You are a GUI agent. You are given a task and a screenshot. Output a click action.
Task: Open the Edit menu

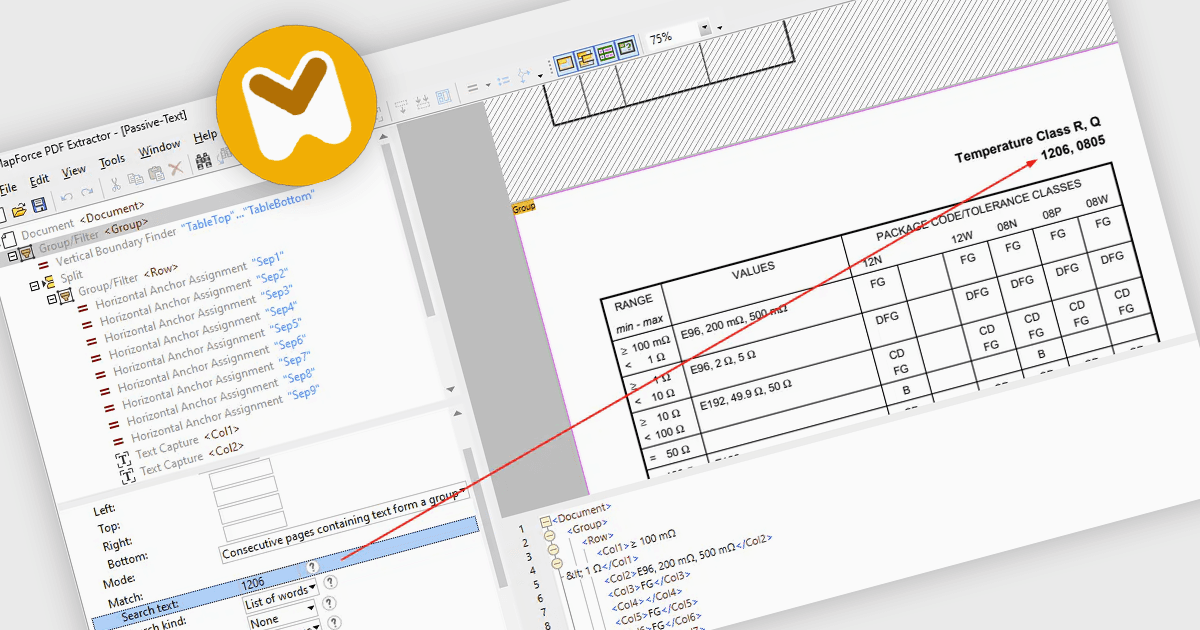coord(39,180)
